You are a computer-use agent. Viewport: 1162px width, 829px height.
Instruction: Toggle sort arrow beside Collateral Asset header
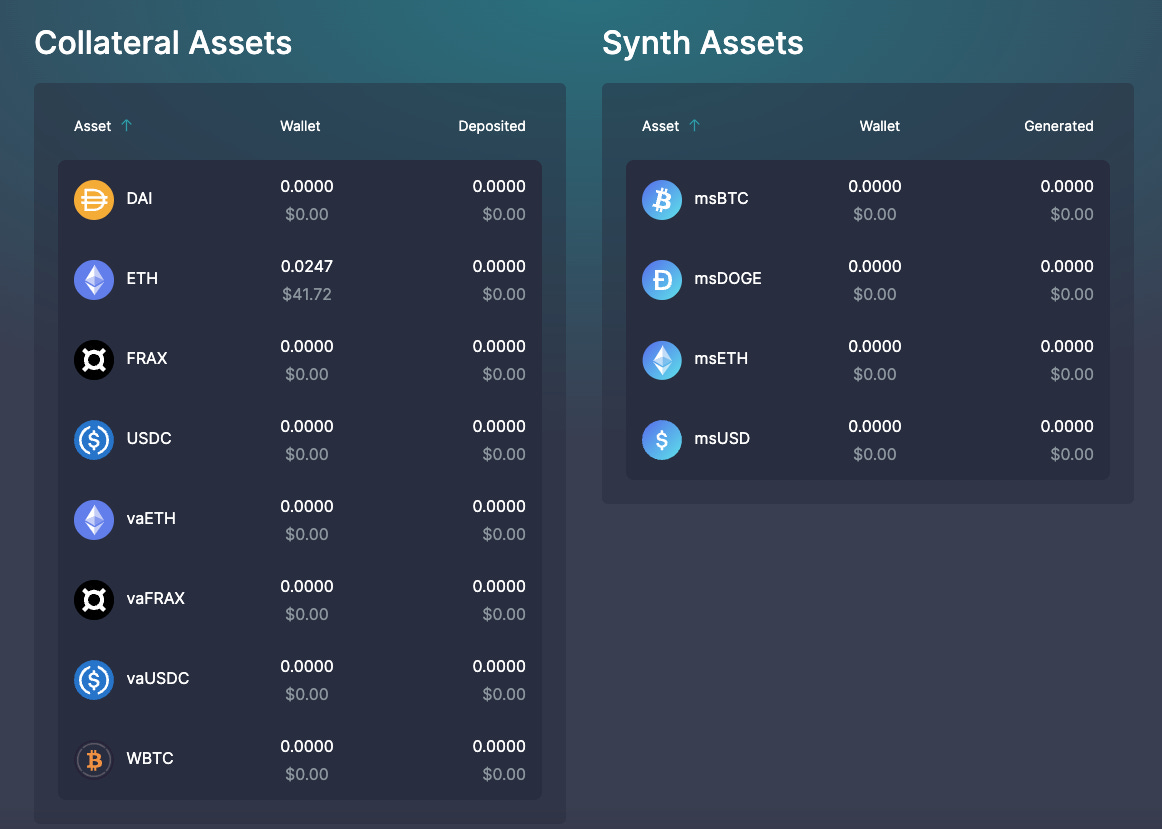click(x=127, y=125)
